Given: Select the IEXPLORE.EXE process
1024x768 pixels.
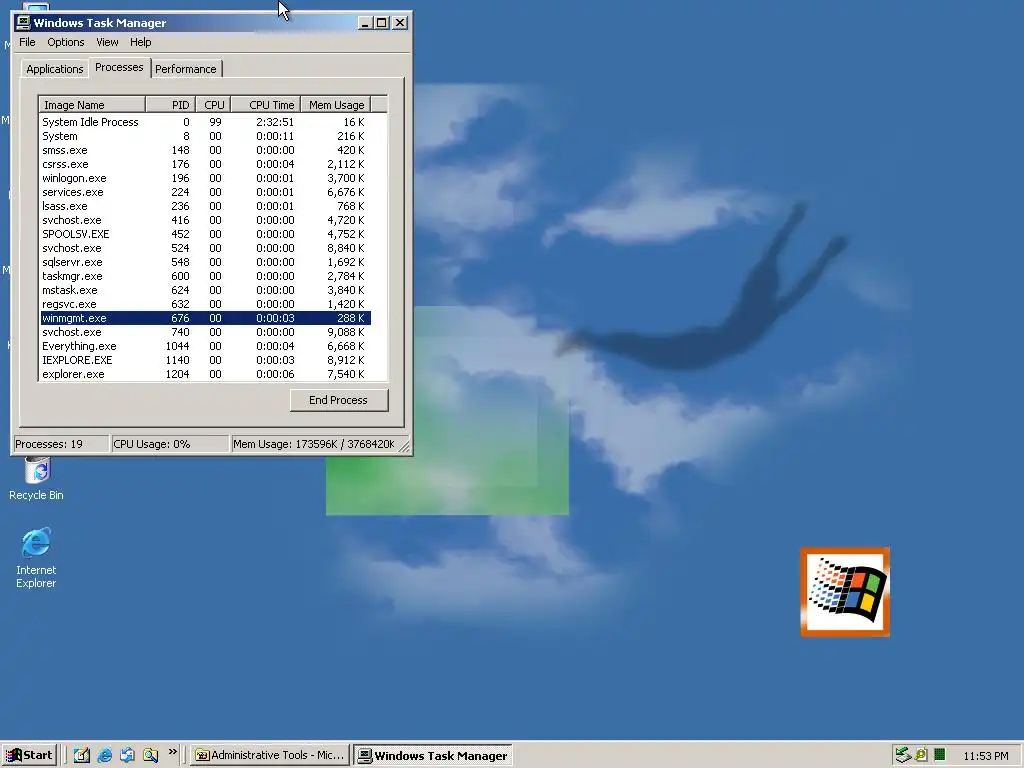Looking at the screenshot, I should (x=205, y=360).
